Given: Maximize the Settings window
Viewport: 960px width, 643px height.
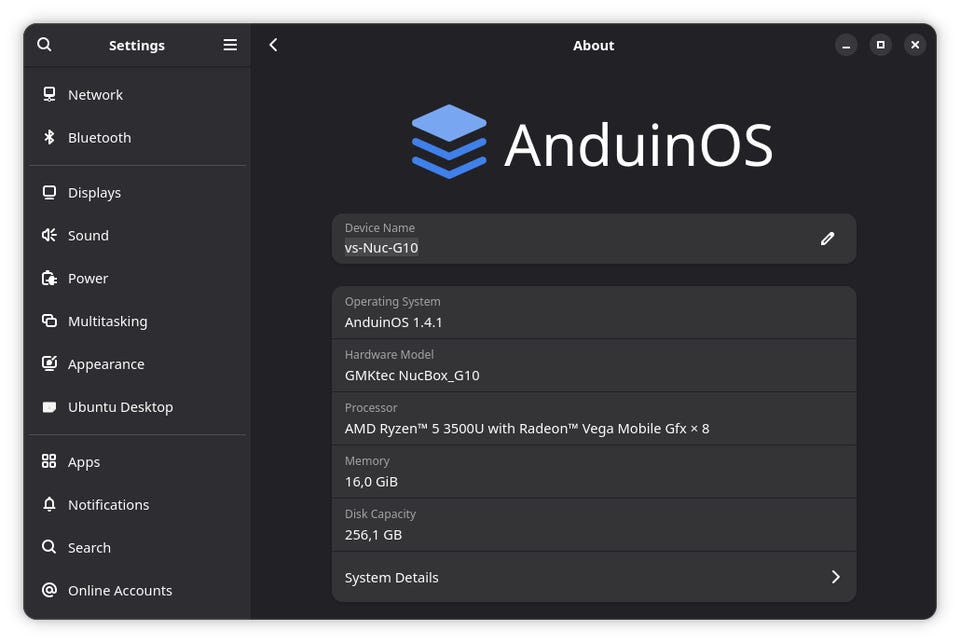Looking at the screenshot, I should point(880,45).
